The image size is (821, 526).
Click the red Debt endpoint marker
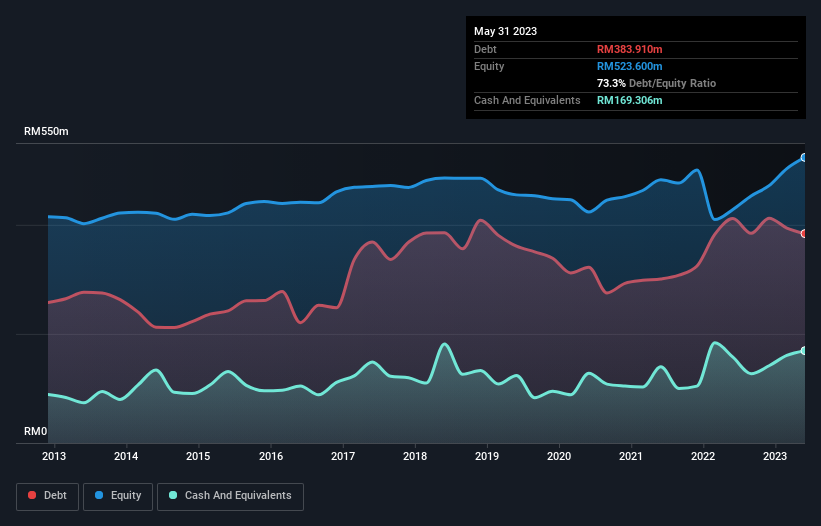tap(804, 234)
